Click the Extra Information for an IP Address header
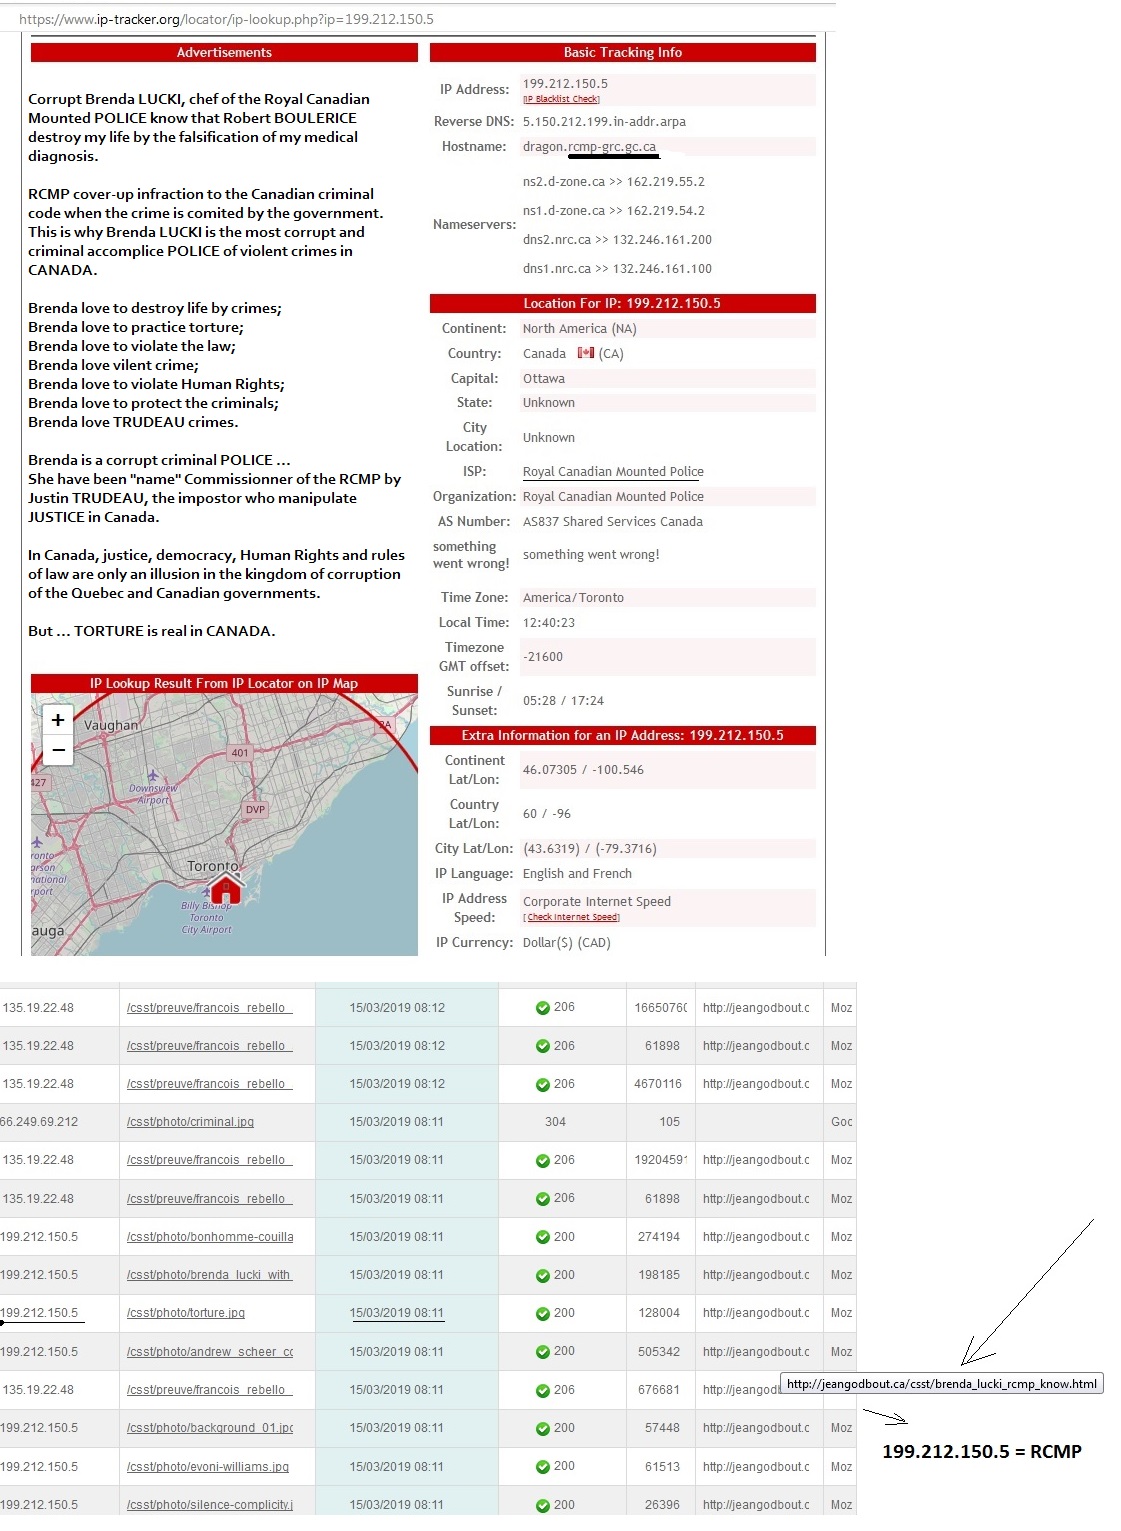Image resolution: width=1121 pixels, height=1531 pixels. 623,736
